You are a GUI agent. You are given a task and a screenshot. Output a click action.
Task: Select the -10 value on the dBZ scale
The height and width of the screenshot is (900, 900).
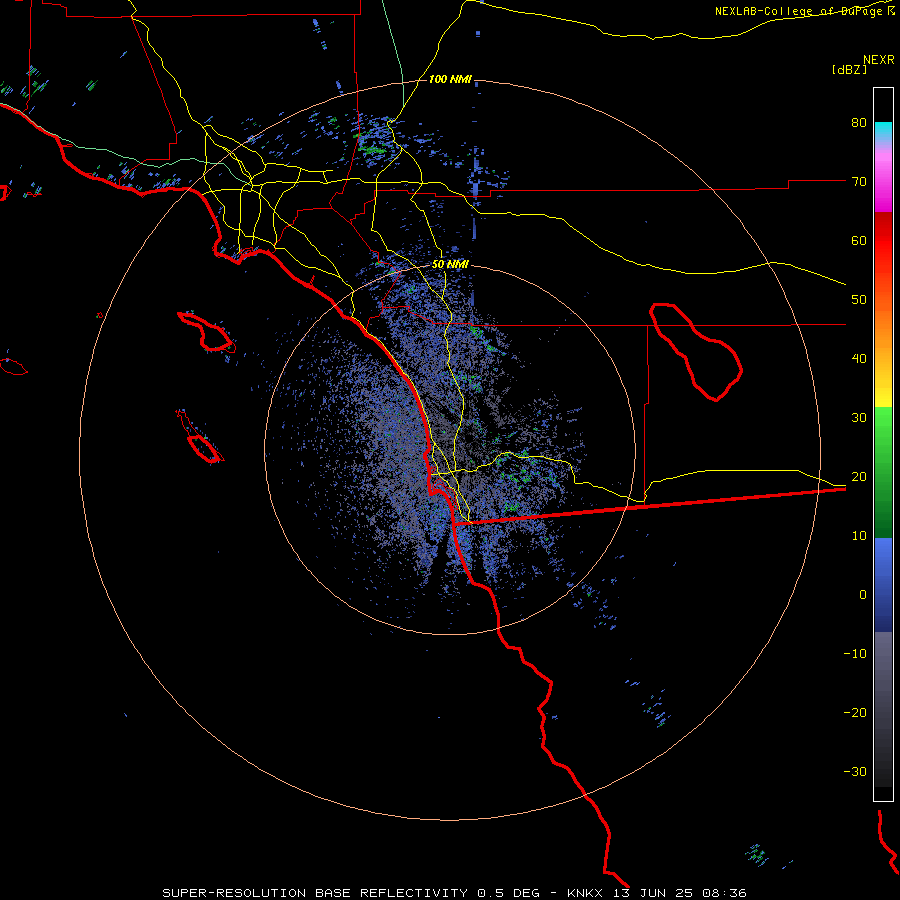(x=855, y=653)
